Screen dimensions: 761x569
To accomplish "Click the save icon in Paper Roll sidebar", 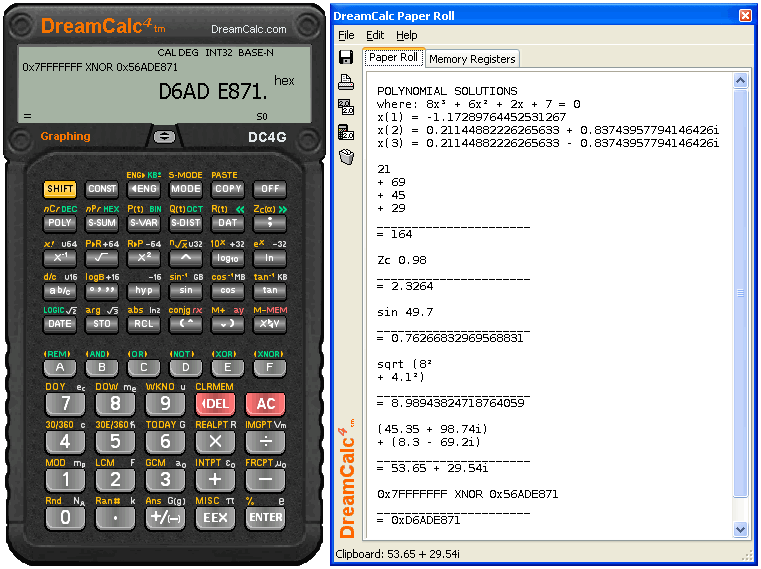I will [x=346, y=57].
